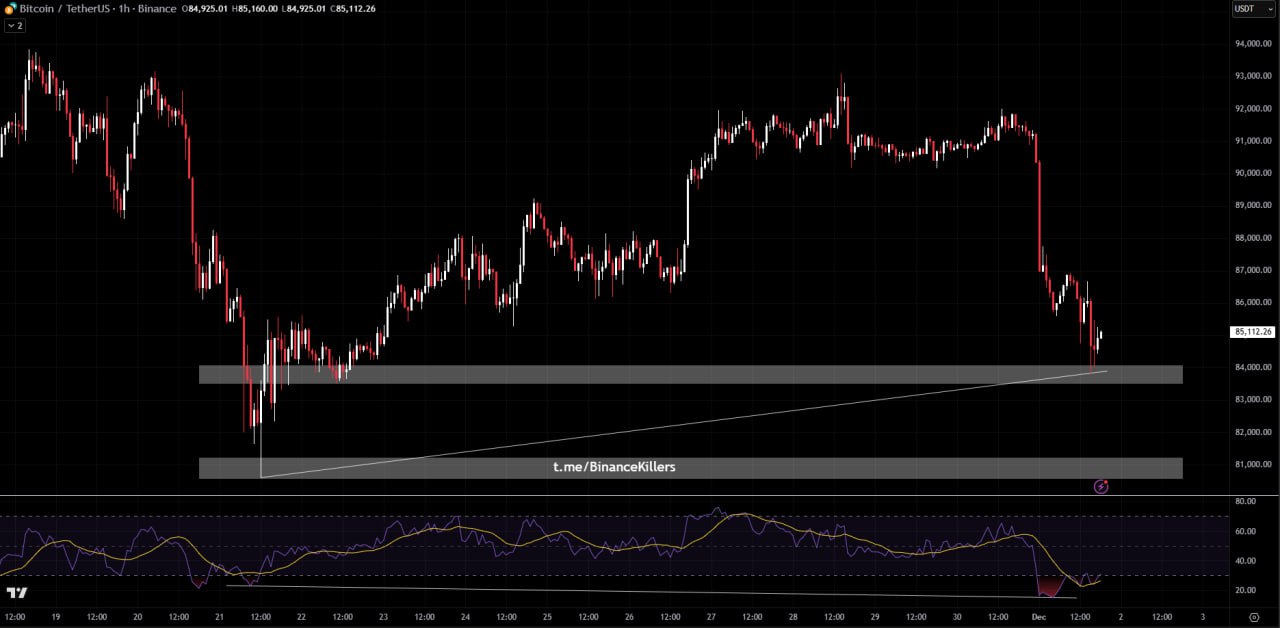Click the Dec date label on time axis
Screen dimensions: 1280x628
coord(1038,618)
